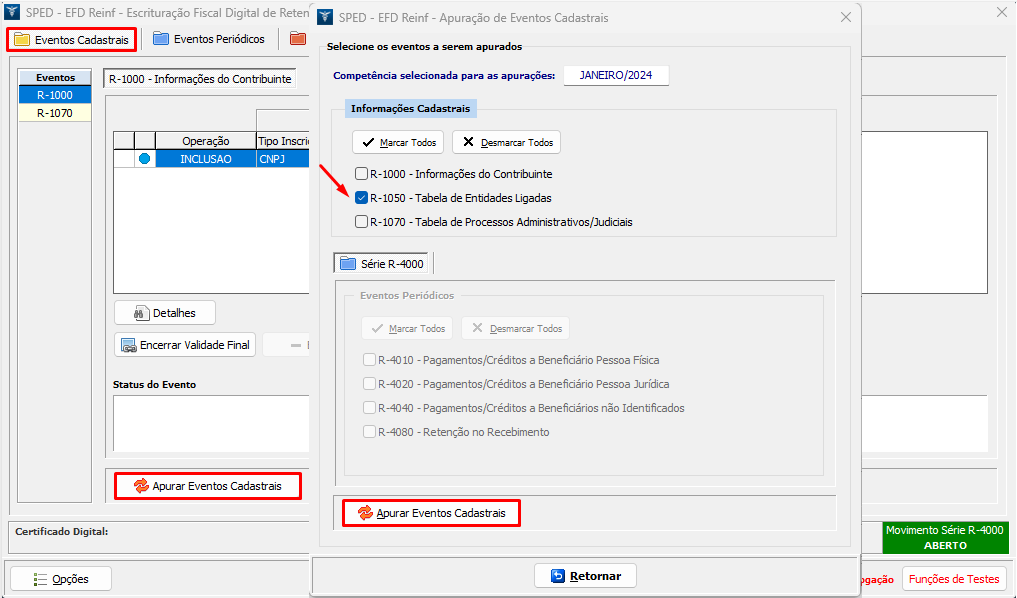Click the return arrow icon on Retornar

point(556,576)
